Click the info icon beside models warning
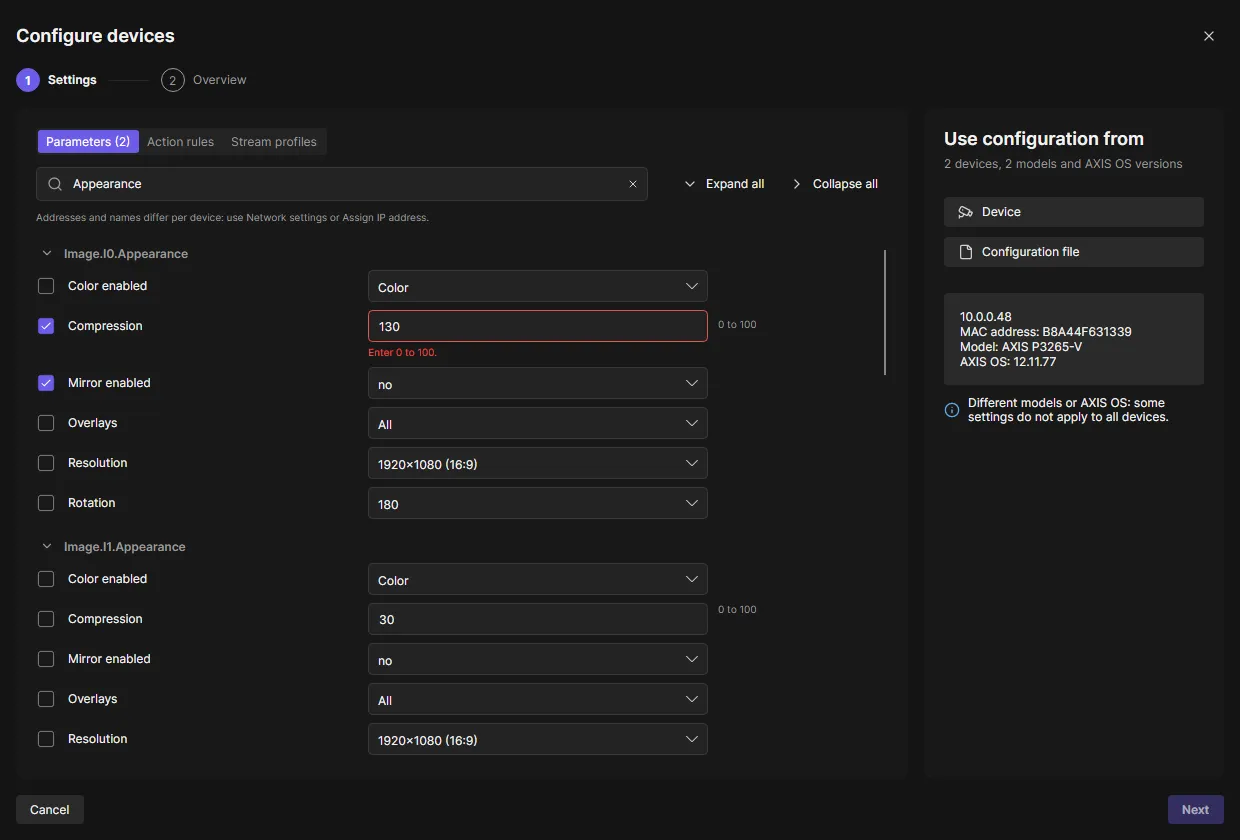 tap(952, 410)
